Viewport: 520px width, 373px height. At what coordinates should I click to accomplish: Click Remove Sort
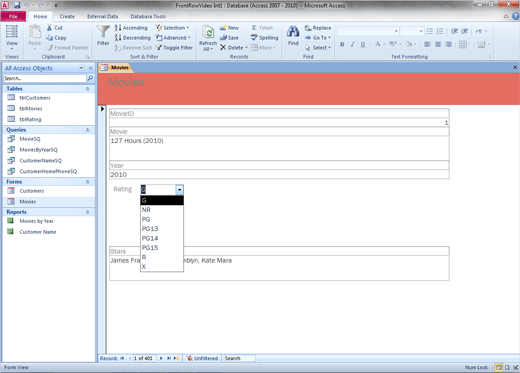point(133,48)
